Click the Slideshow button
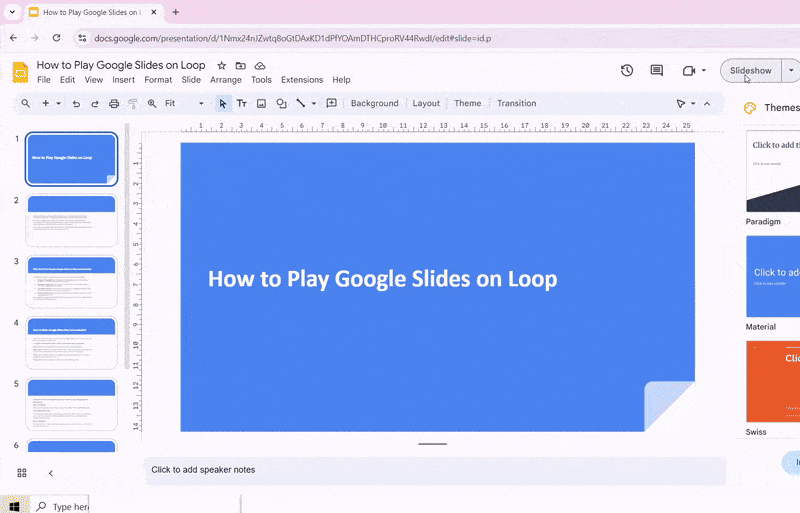Viewport: 800px width, 513px height. click(x=750, y=71)
